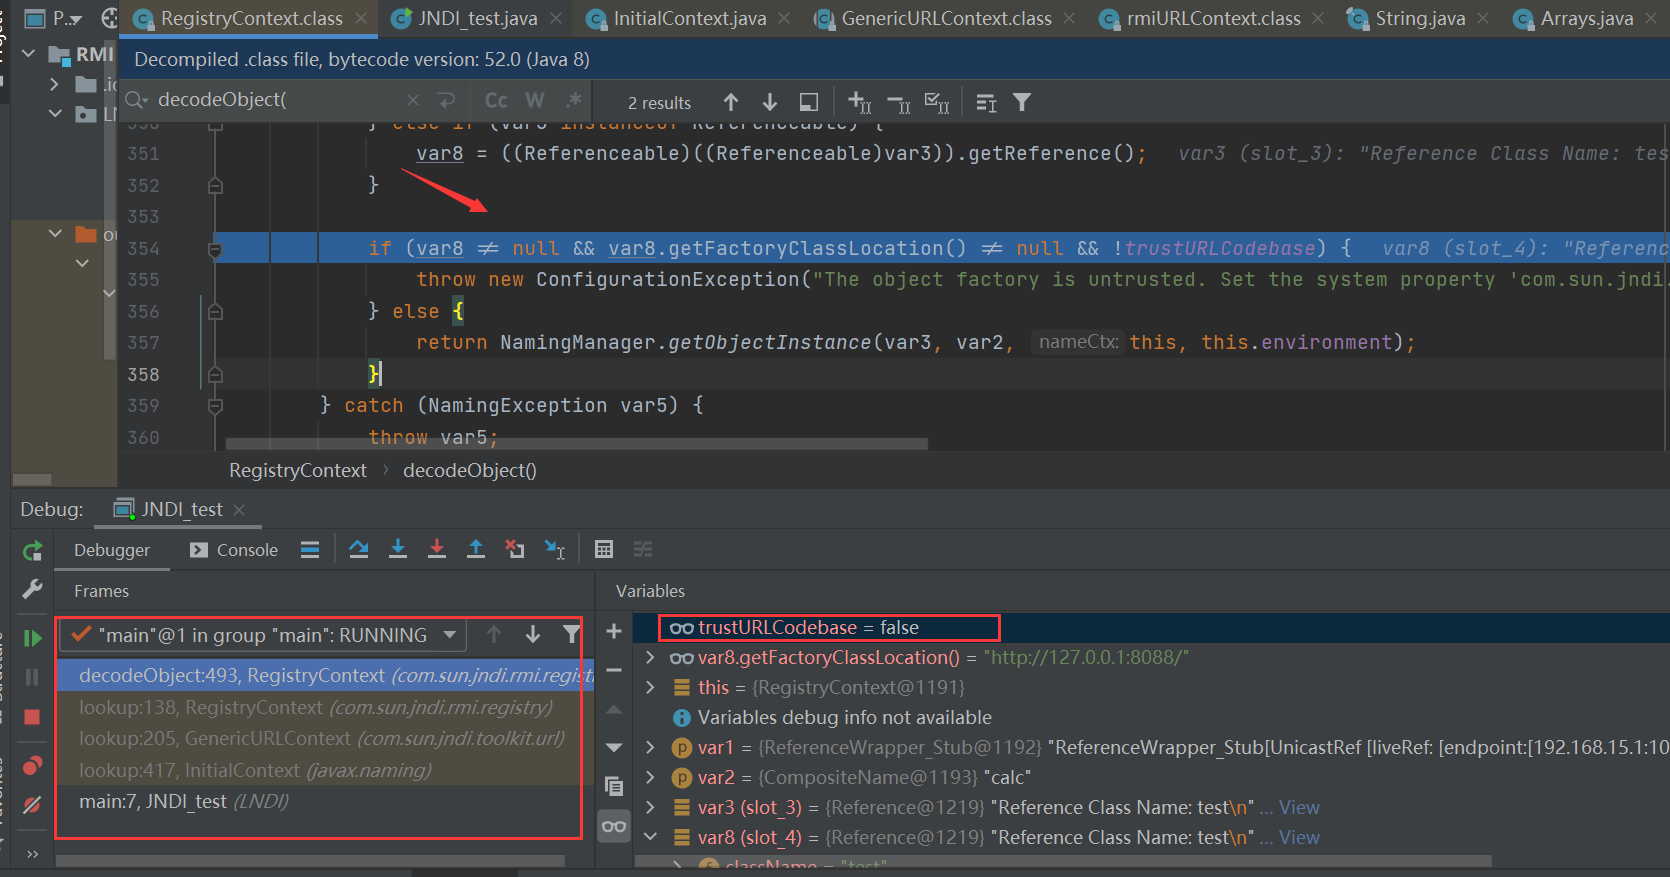Select frame lookup:417, InitialContext

[x=255, y=770]
